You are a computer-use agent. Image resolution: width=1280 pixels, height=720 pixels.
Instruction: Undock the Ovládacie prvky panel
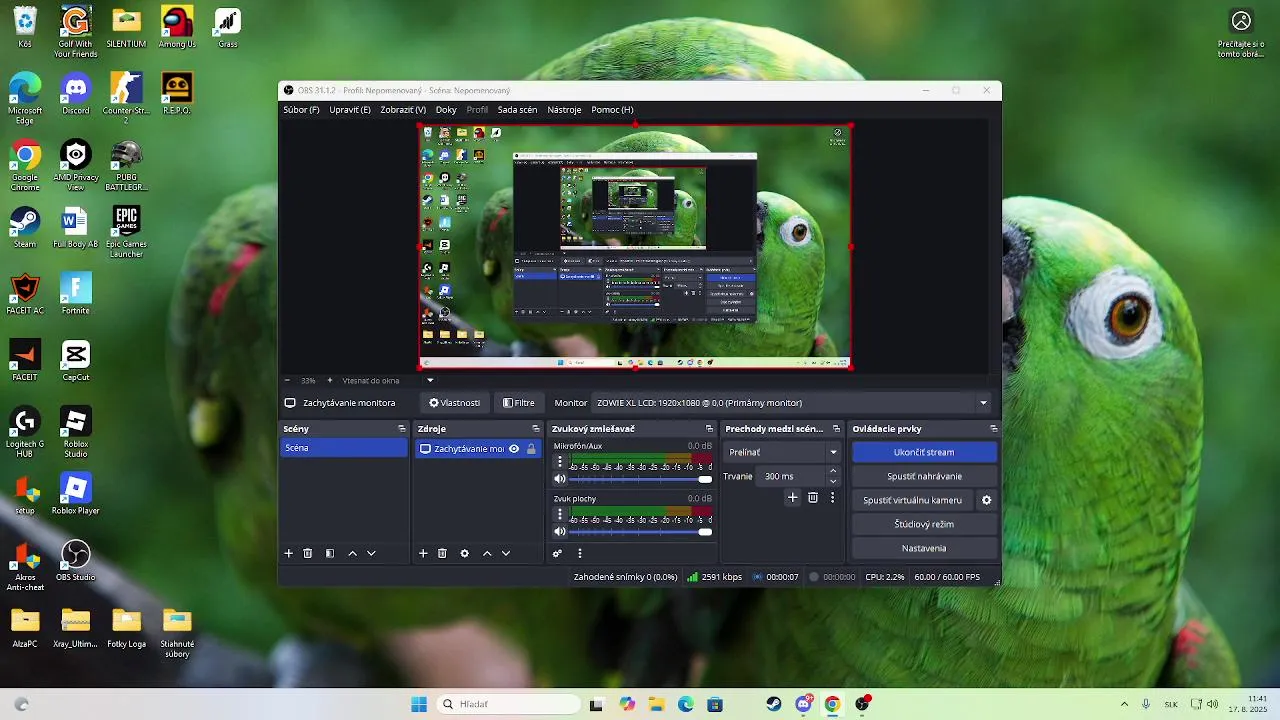click(x=994, y=429)
